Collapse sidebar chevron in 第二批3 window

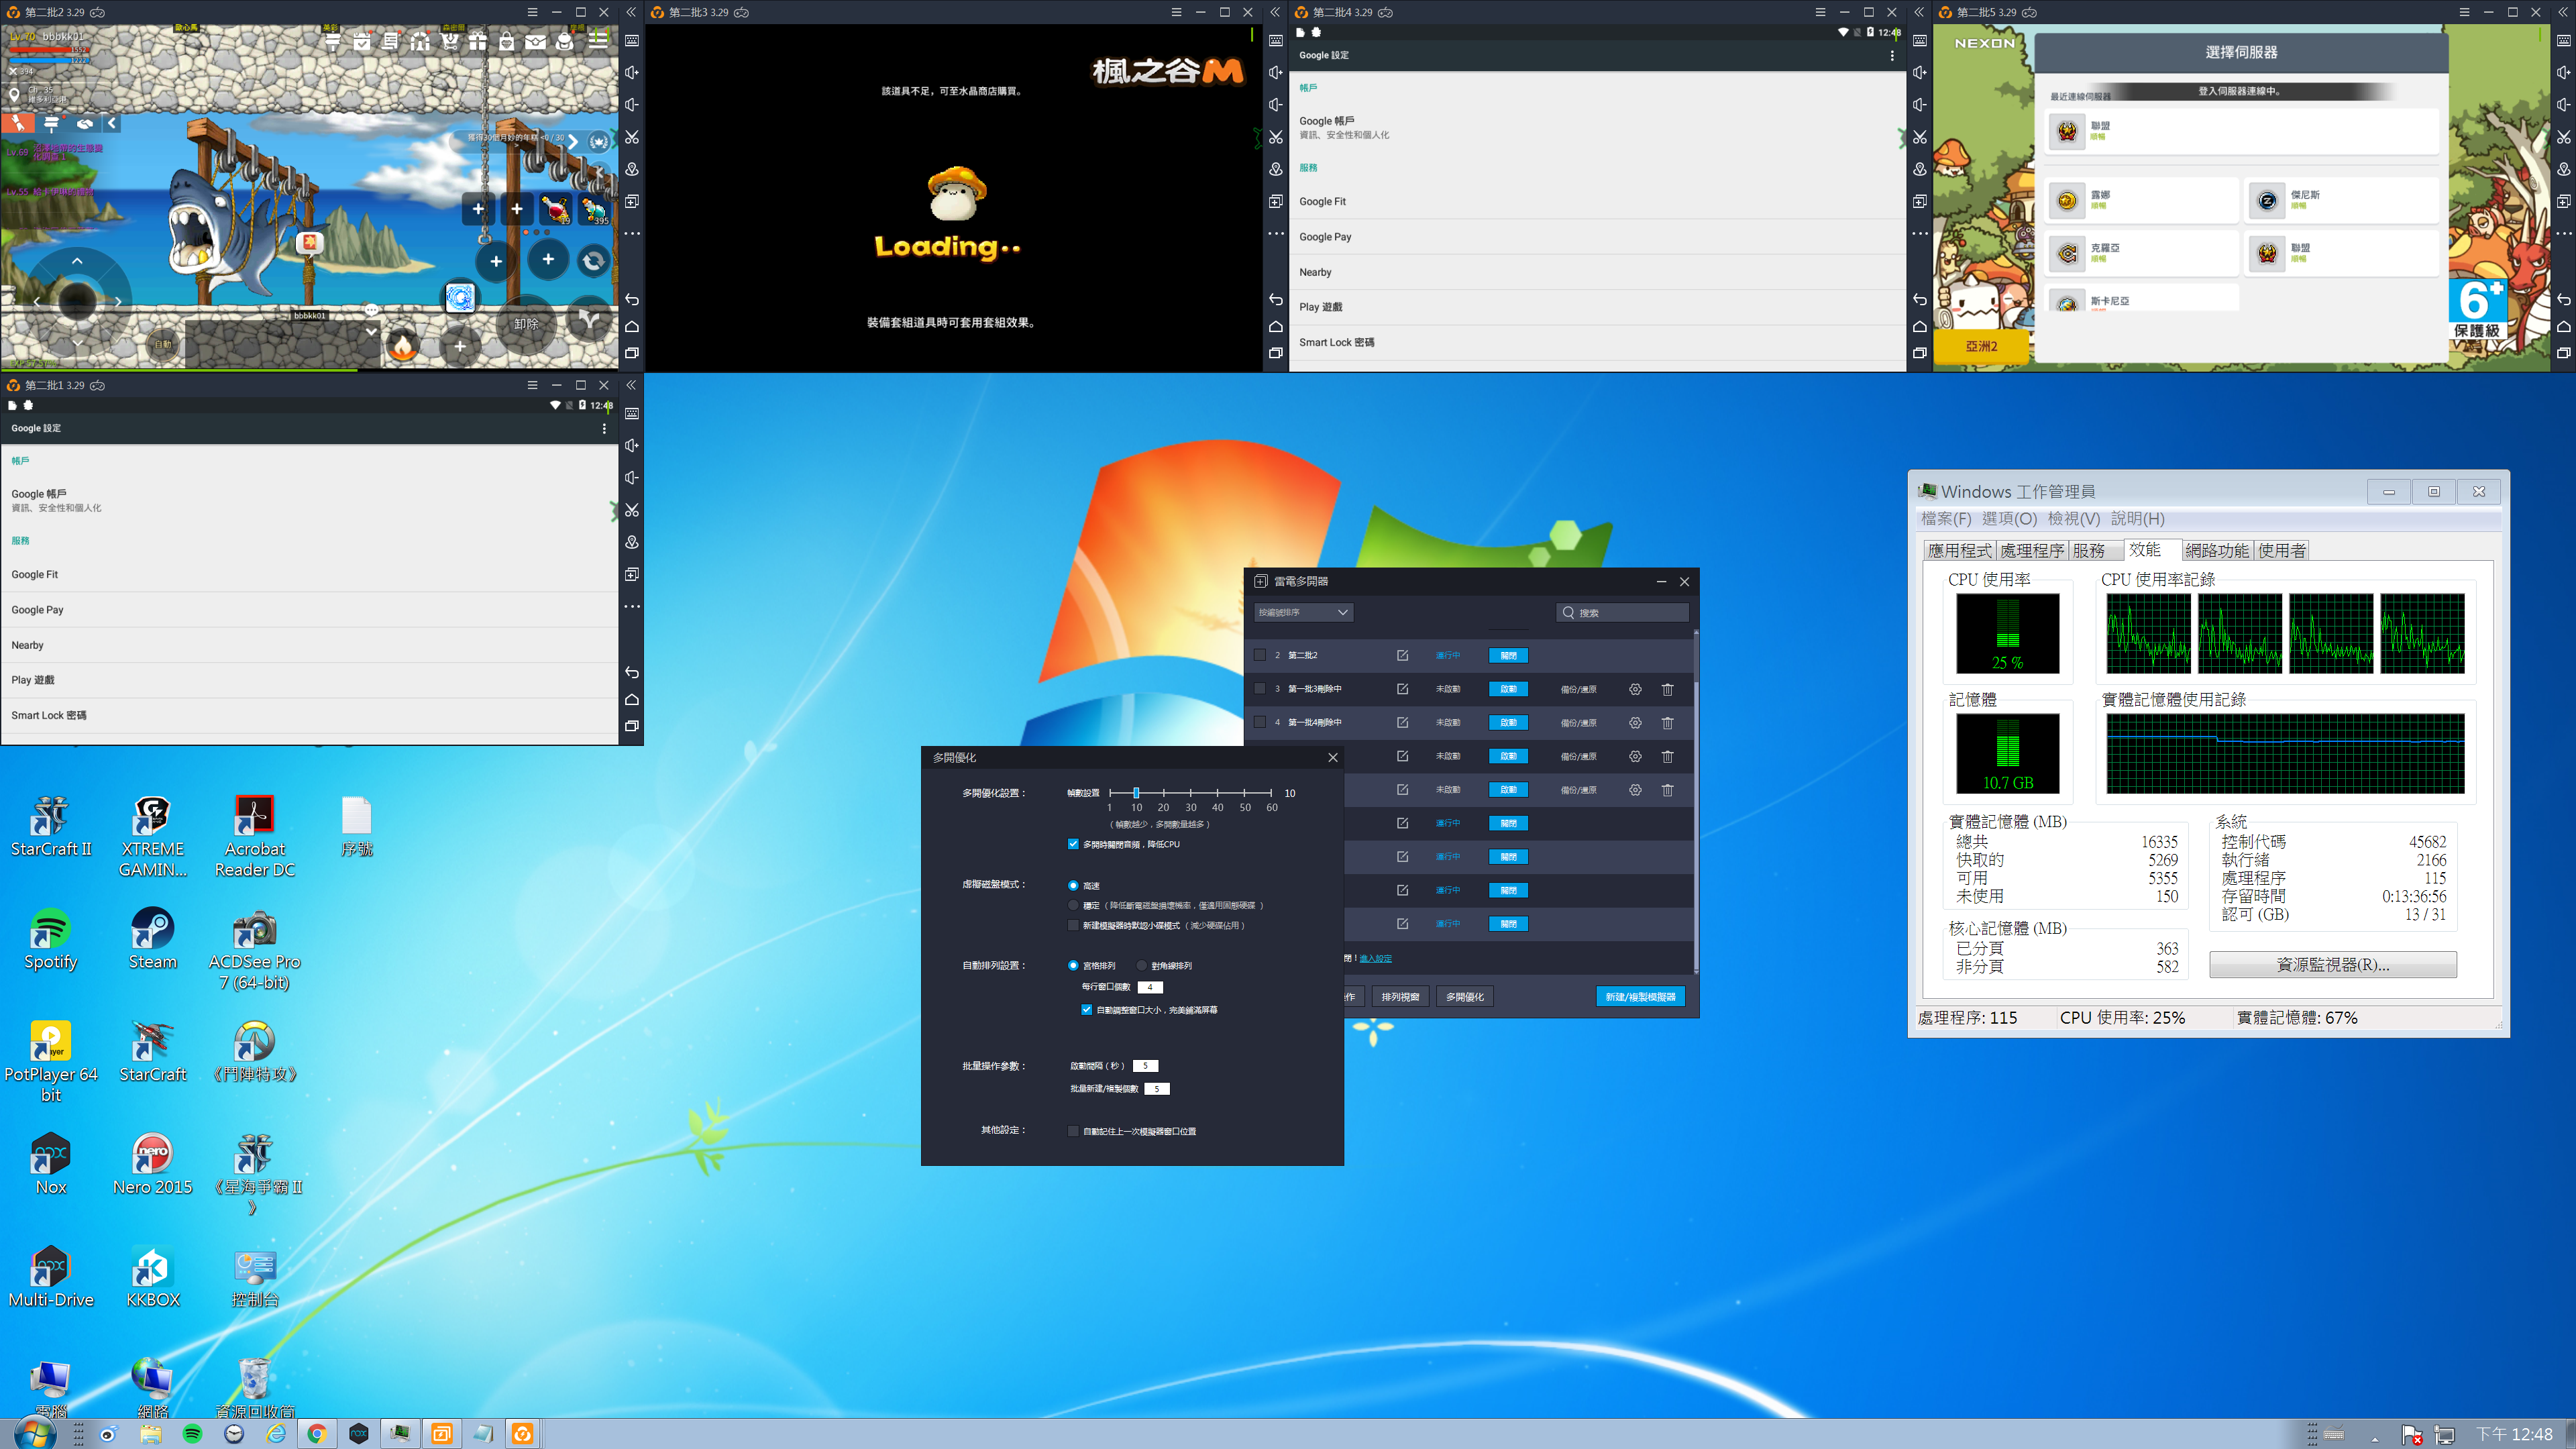point(1275,12)
